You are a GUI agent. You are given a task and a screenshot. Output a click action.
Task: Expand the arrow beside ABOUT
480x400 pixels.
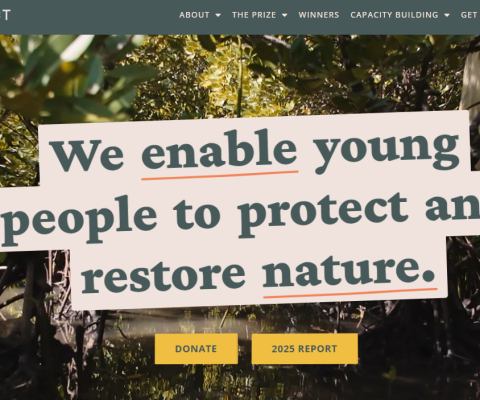pos(218,15)
